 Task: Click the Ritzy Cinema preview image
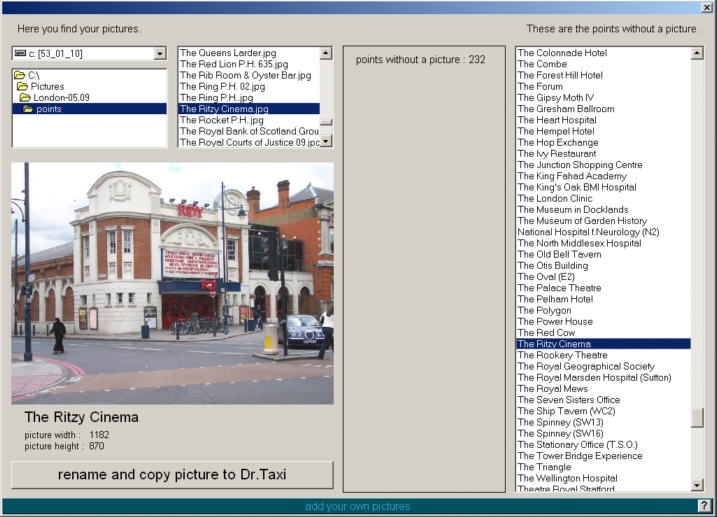click(x=172, y=284)
